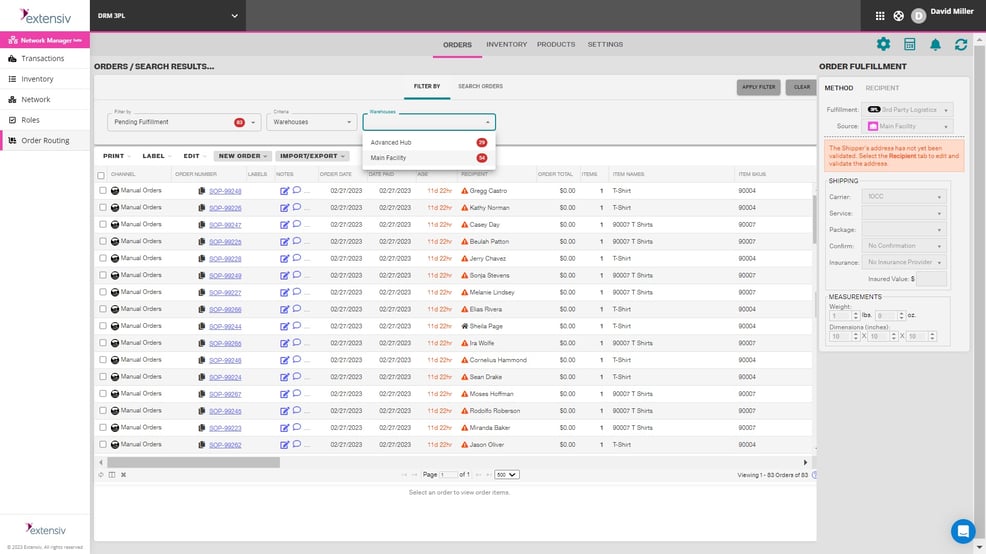
Task: Check the box for Kathy Norman order
Action: click(x=102, y=208)
